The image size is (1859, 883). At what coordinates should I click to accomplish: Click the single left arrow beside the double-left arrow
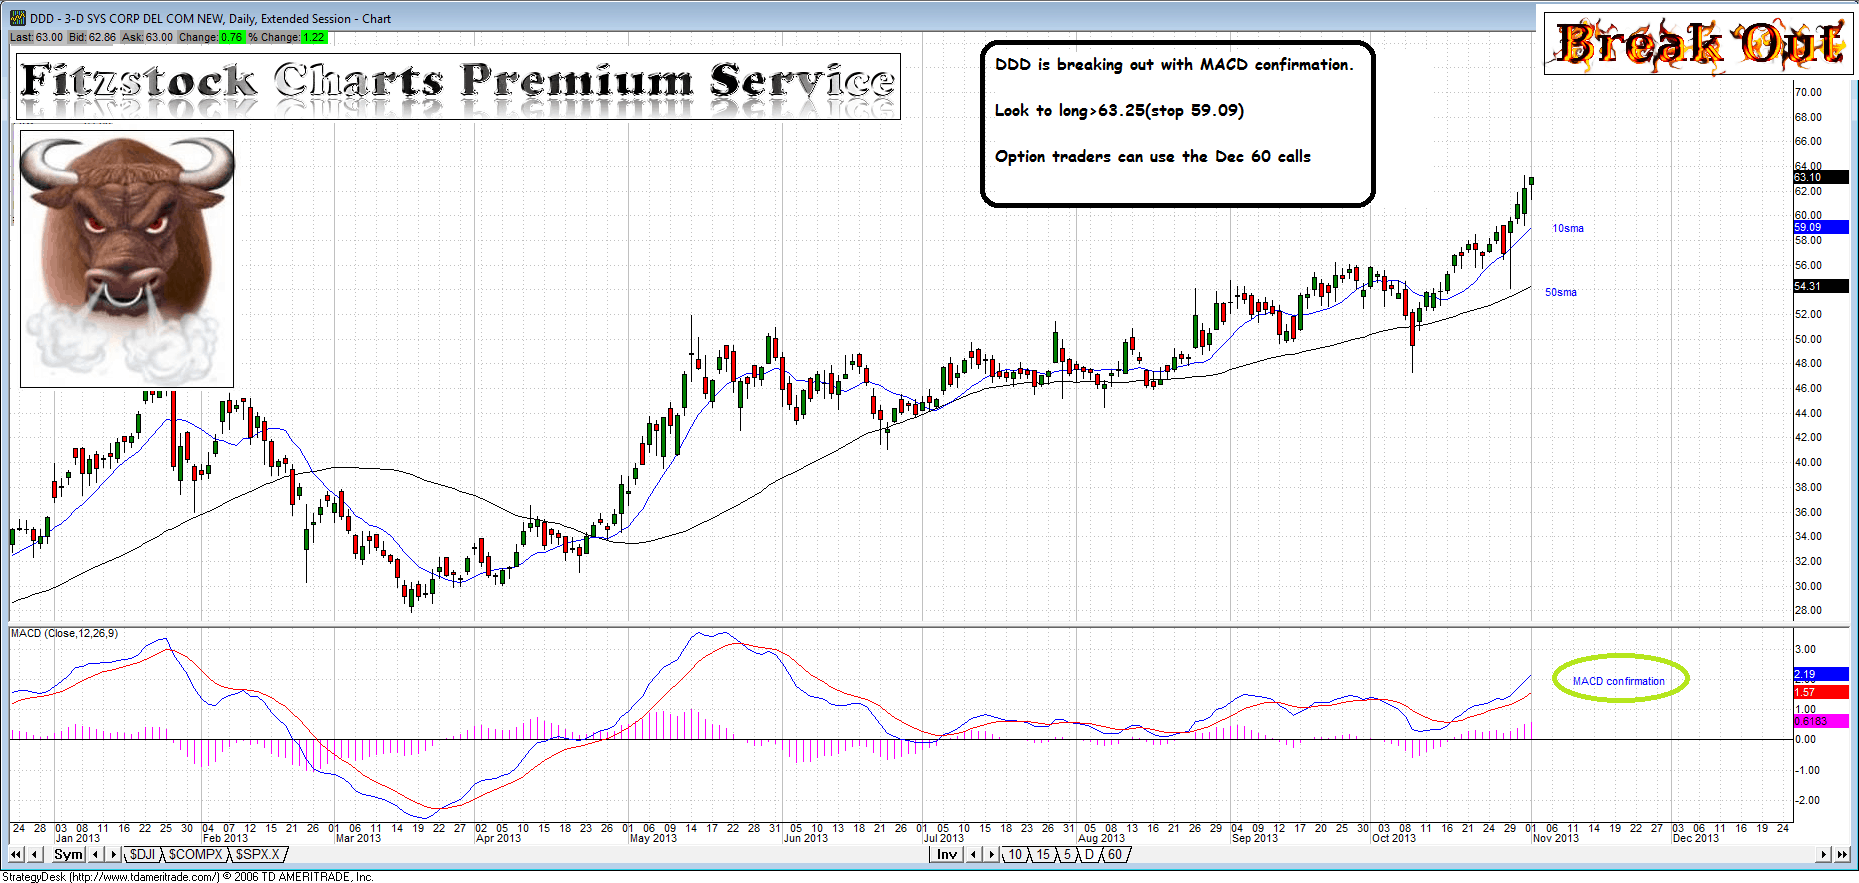(x=35, y=855)
